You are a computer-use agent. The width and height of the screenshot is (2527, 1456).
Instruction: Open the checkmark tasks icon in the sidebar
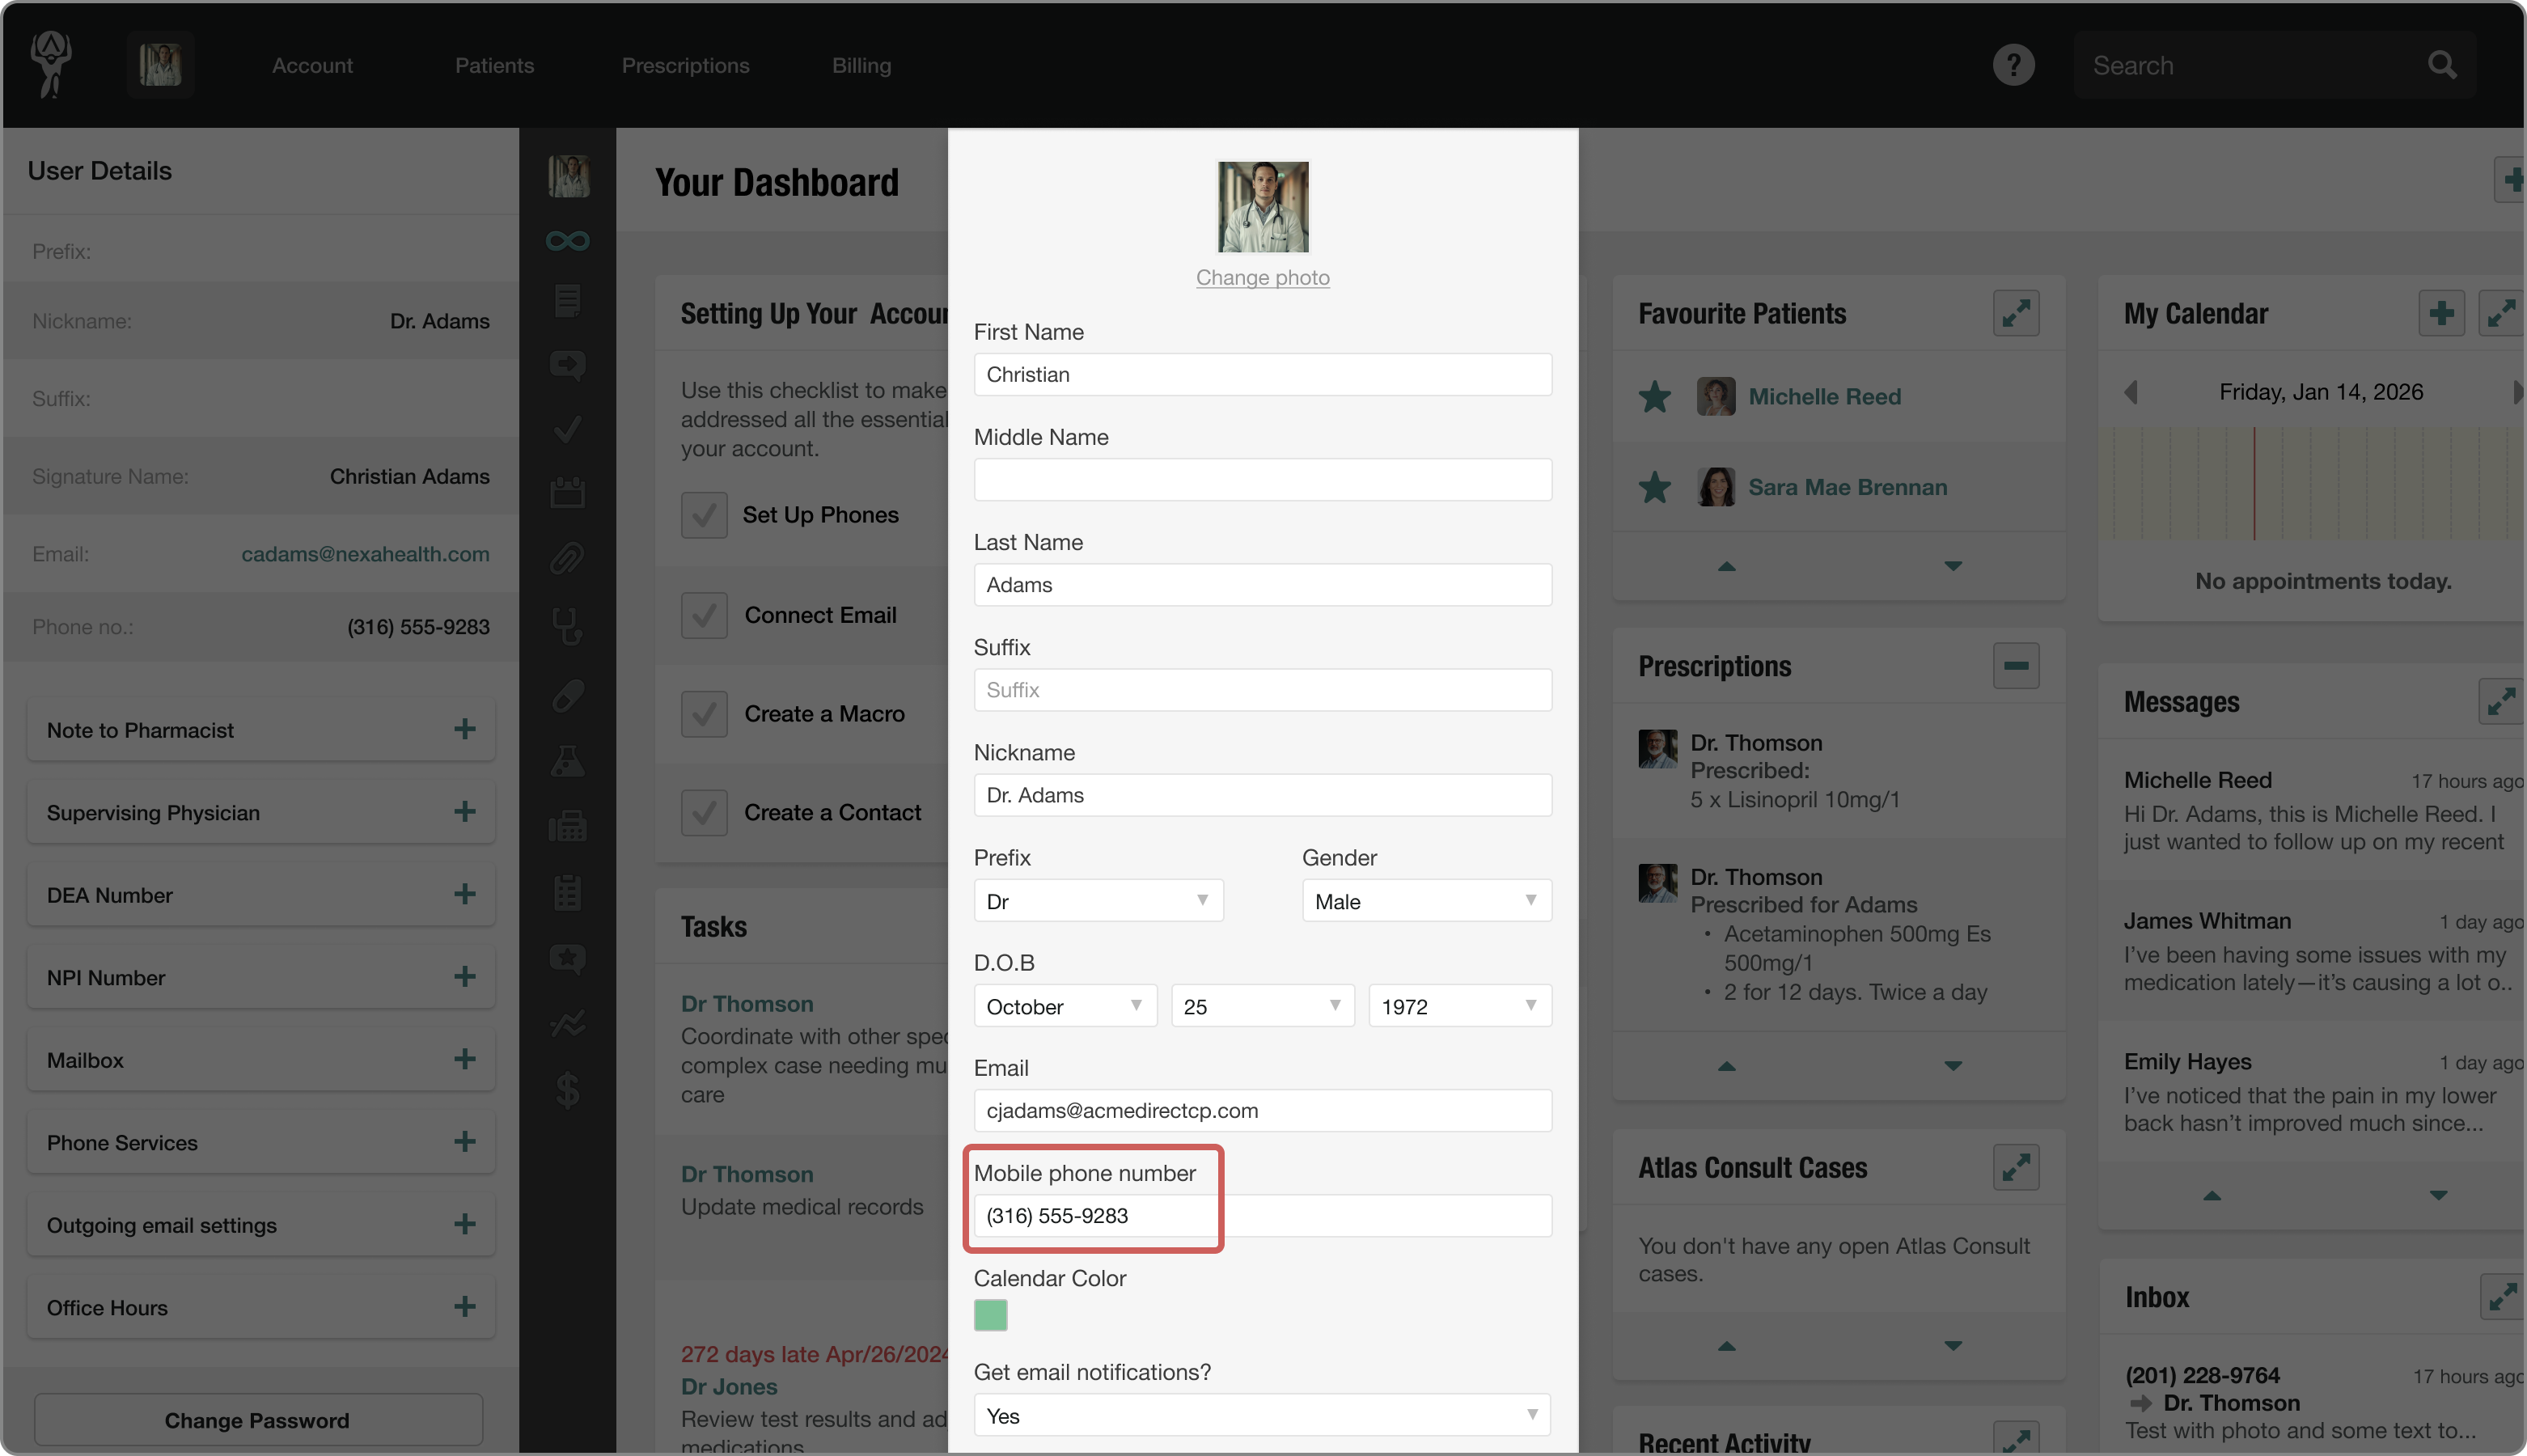(x=567, y=430)
